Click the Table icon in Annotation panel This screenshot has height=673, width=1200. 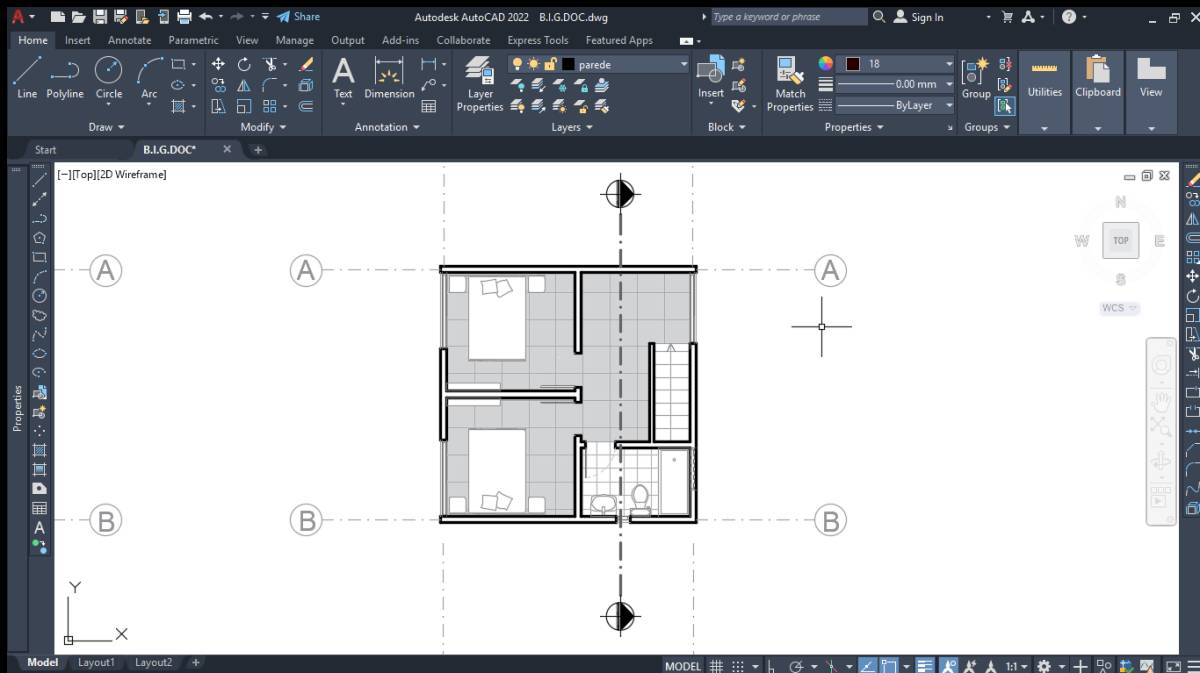pos(429,106)
